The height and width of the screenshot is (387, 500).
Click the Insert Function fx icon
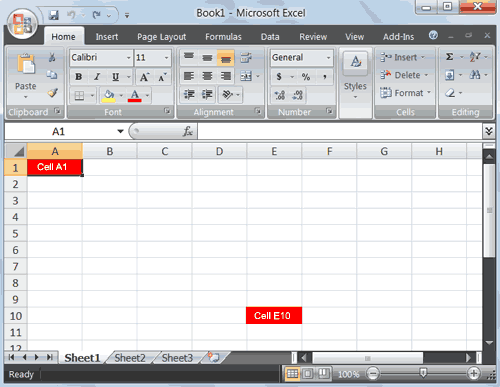188,131
